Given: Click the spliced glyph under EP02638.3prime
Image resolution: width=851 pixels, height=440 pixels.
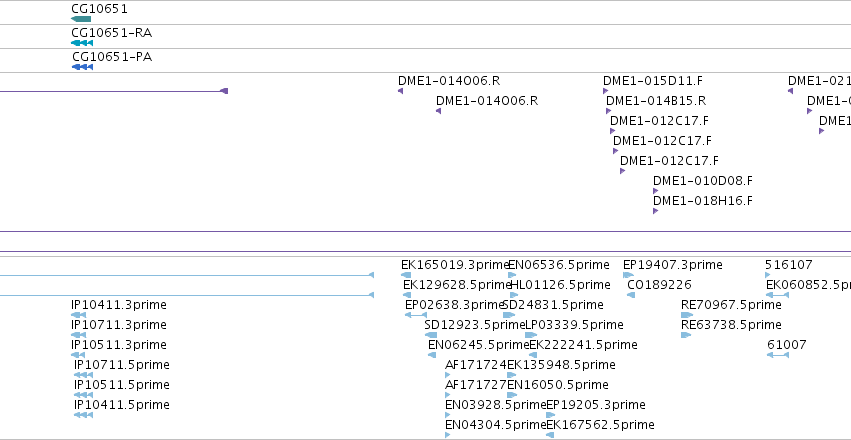Looking at the screenshot, I should click(x=416, y=315).
